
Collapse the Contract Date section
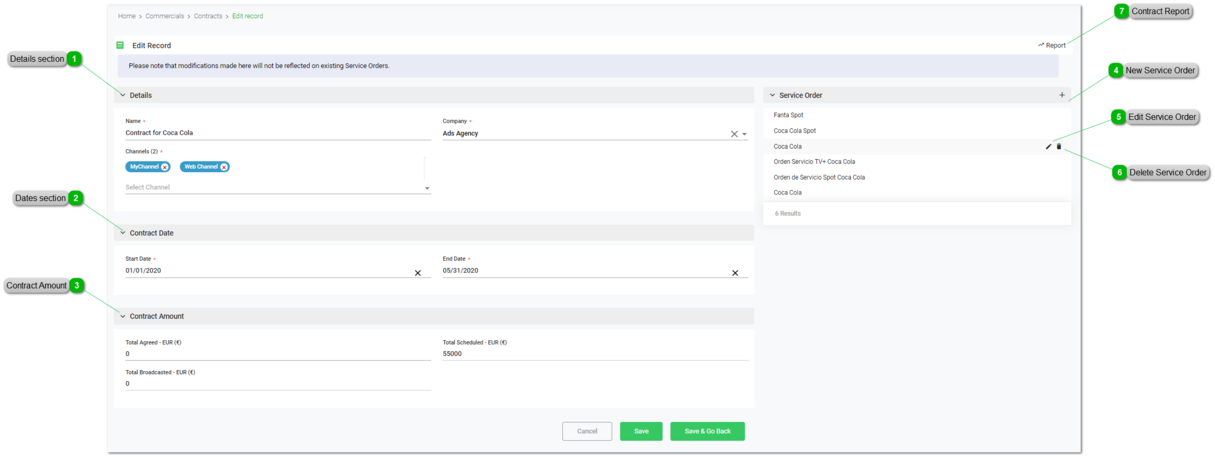[123, 233]
